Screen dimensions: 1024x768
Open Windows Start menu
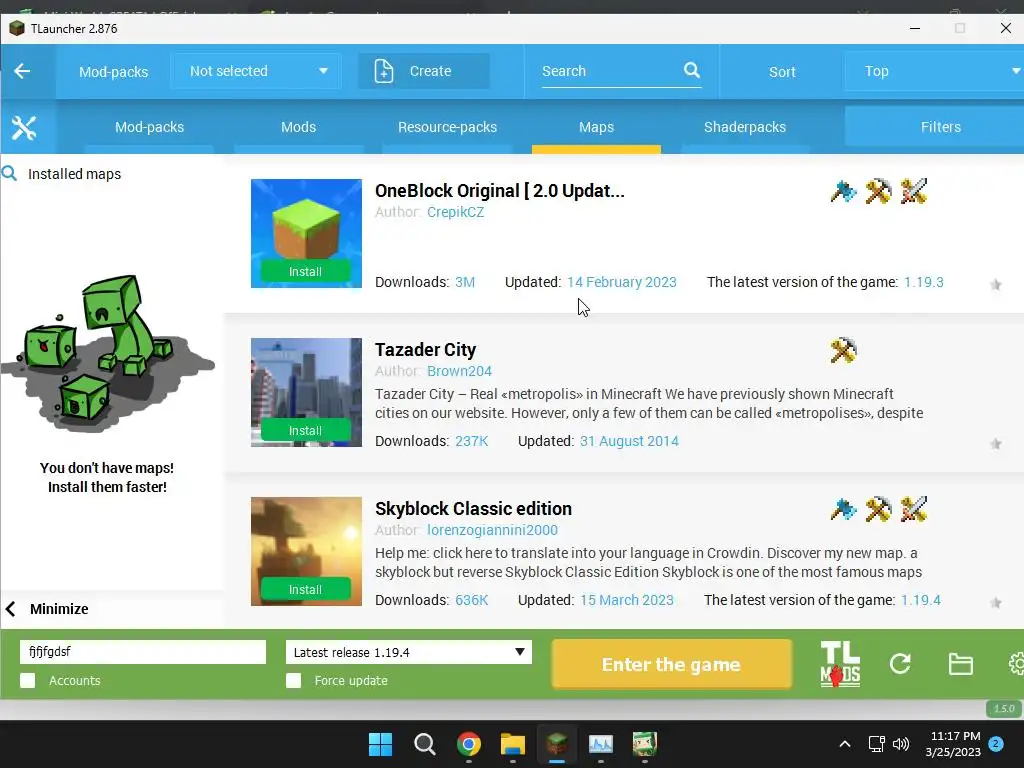[380, 744]
